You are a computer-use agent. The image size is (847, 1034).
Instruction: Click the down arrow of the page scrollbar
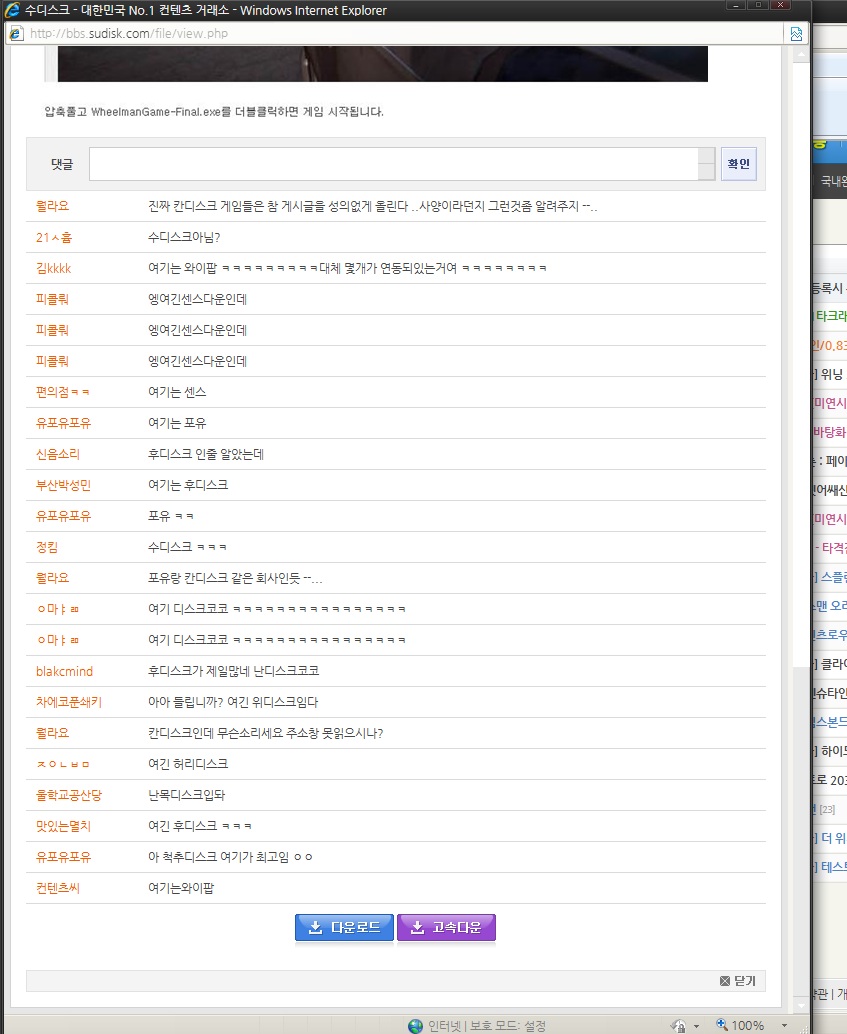(x=801, y=1005)
